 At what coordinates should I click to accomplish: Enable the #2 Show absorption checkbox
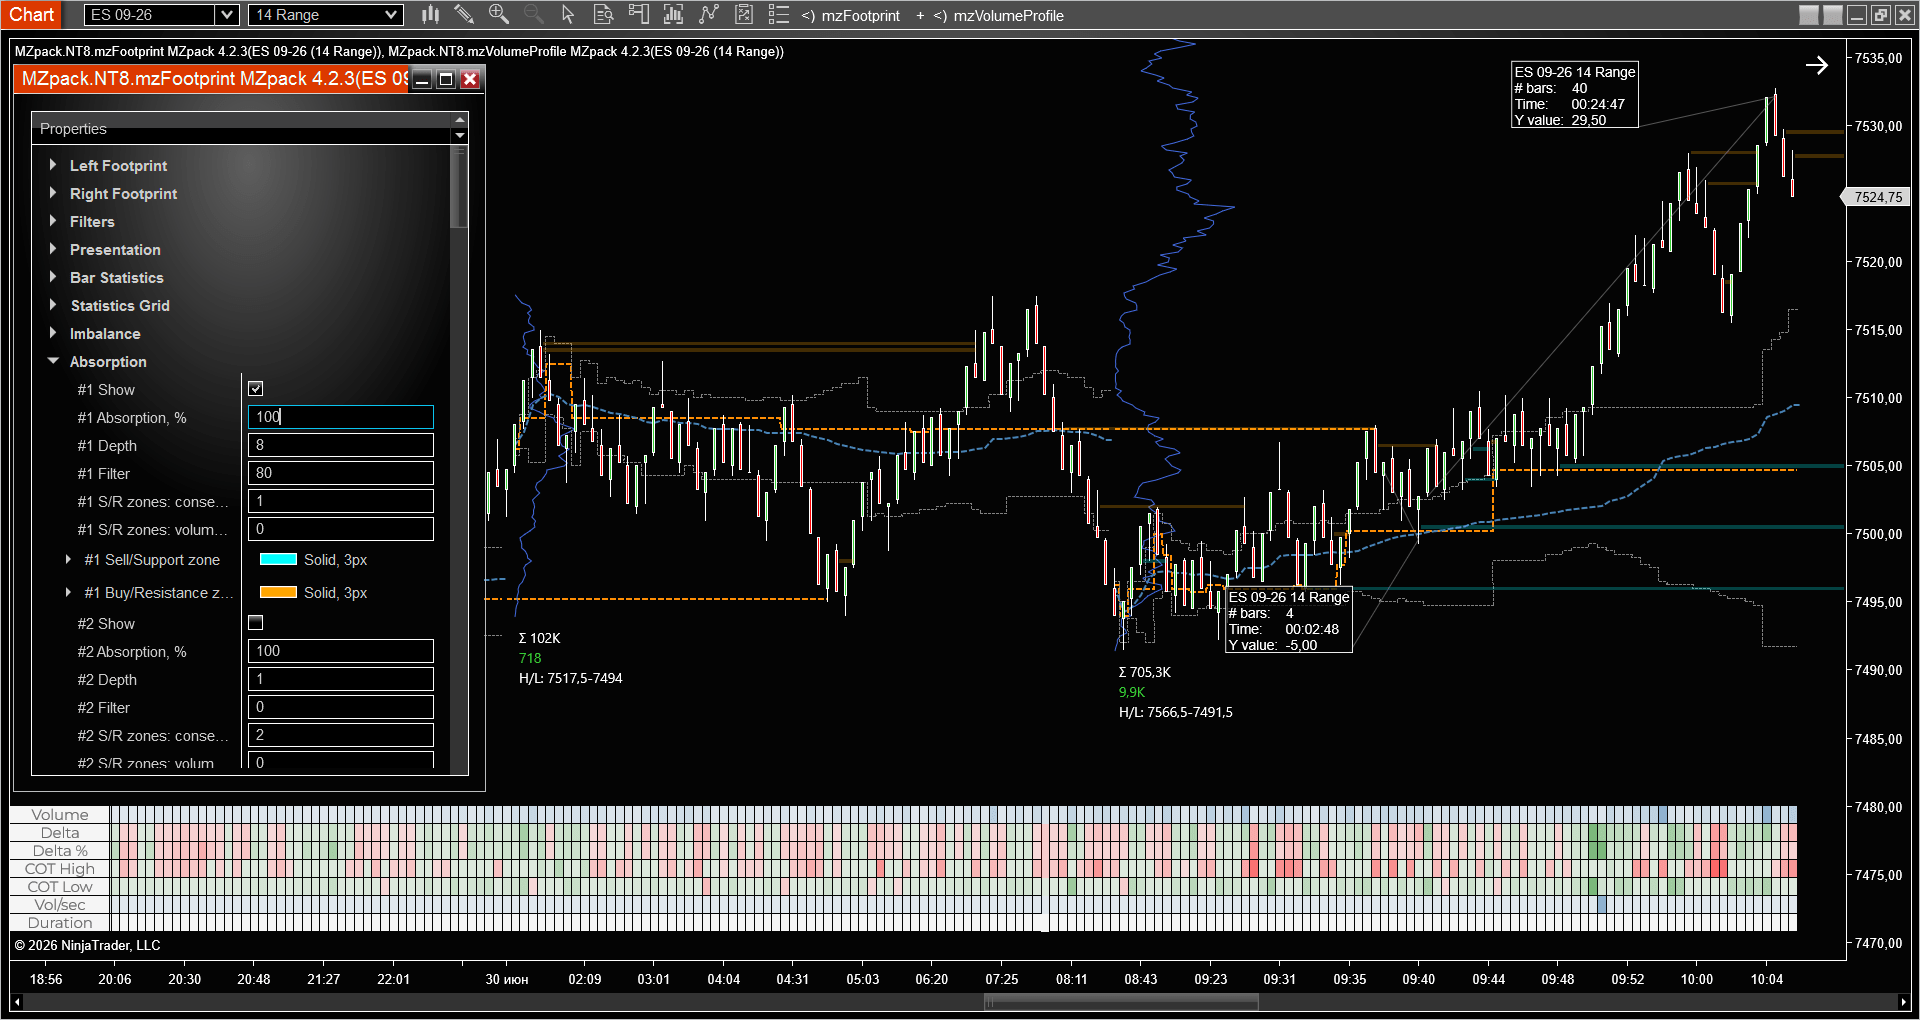256,623
